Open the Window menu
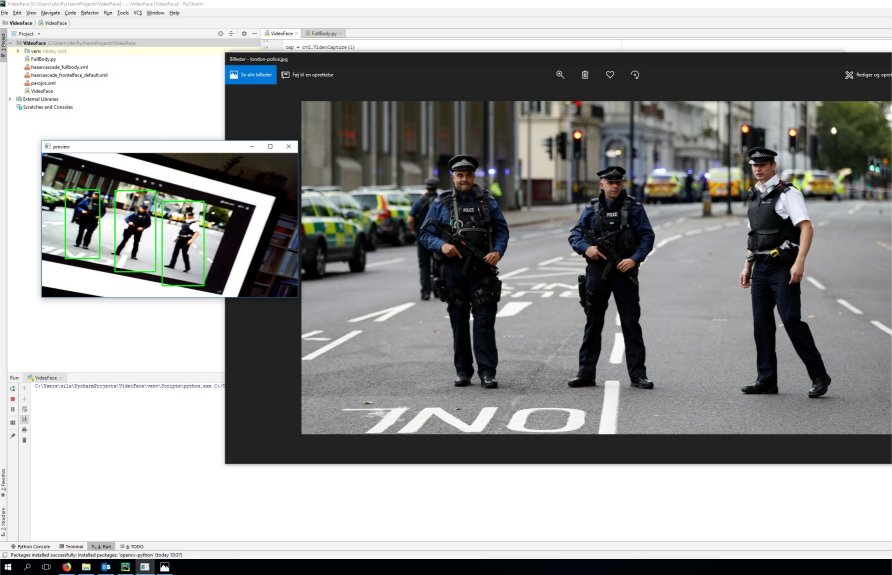 click(155, 13)
